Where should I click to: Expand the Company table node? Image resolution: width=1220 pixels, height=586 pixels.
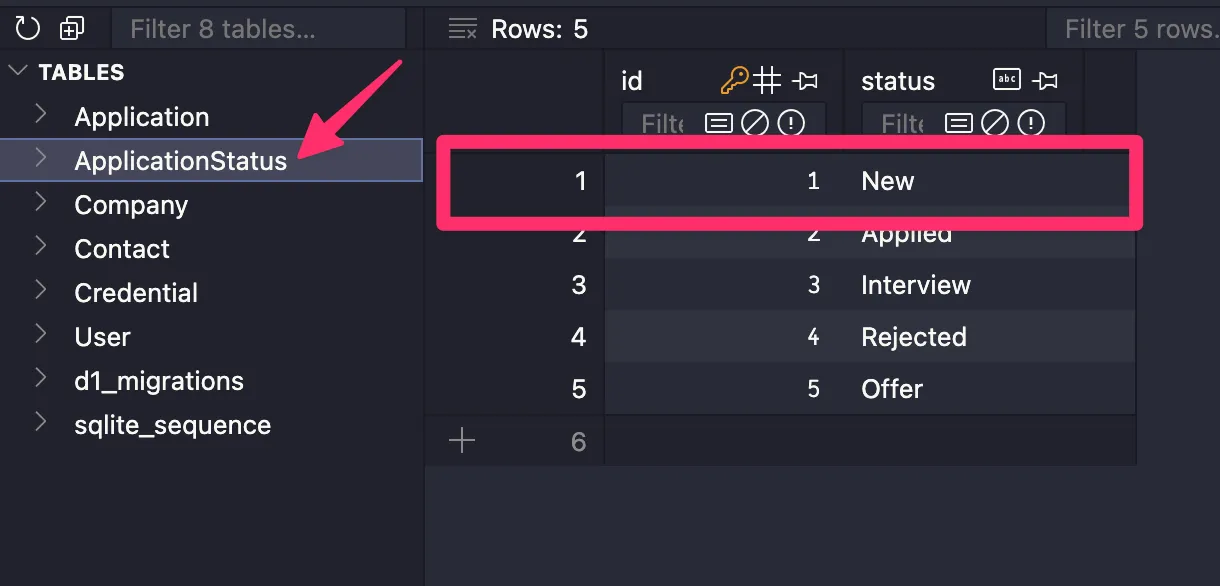(41, 204)
